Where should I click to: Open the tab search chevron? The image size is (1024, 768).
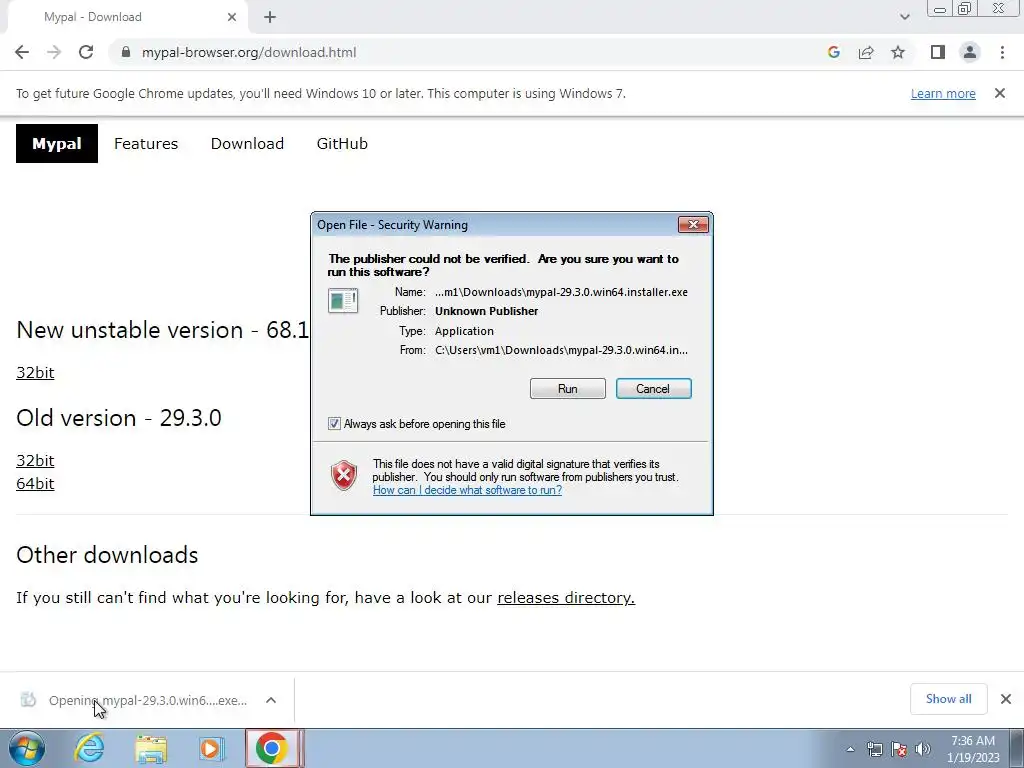click(x=904, y=17)
